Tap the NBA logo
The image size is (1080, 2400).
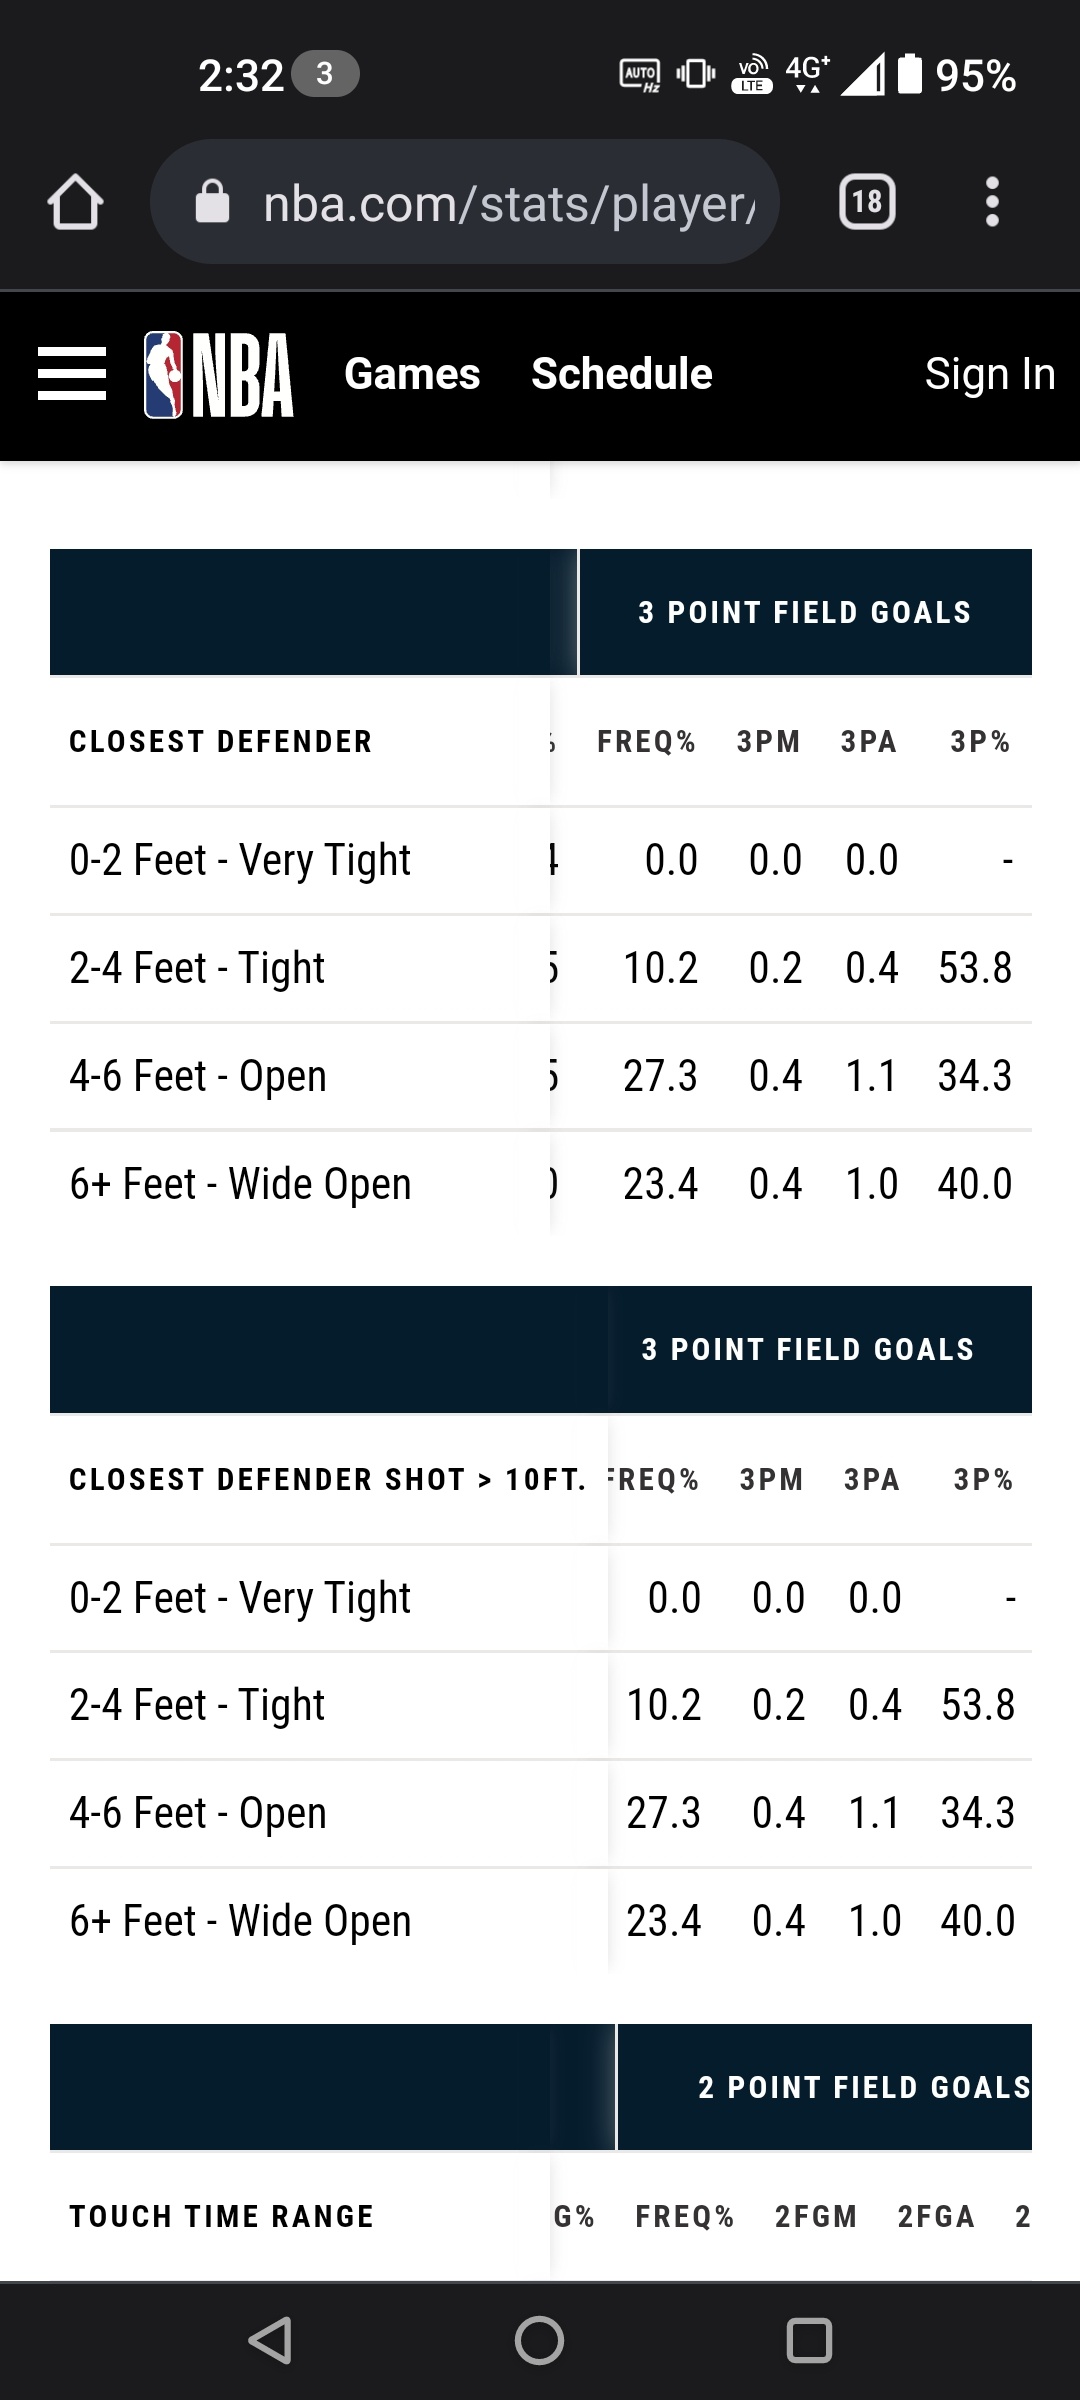tap(219, 374)
